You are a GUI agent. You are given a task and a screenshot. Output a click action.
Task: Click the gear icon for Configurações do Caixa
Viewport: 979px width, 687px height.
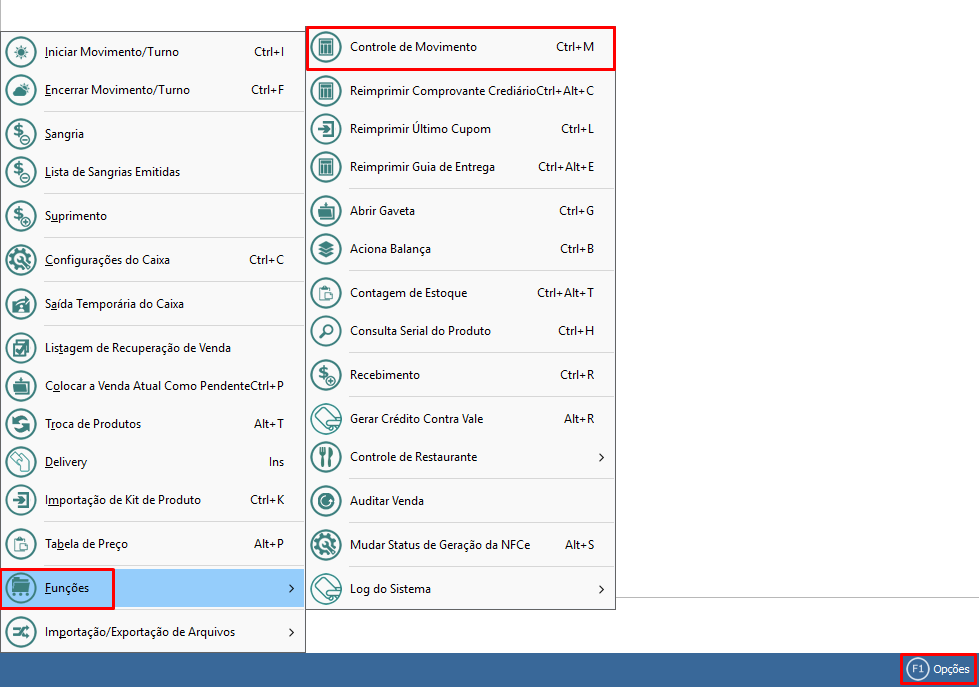(21, 260)
